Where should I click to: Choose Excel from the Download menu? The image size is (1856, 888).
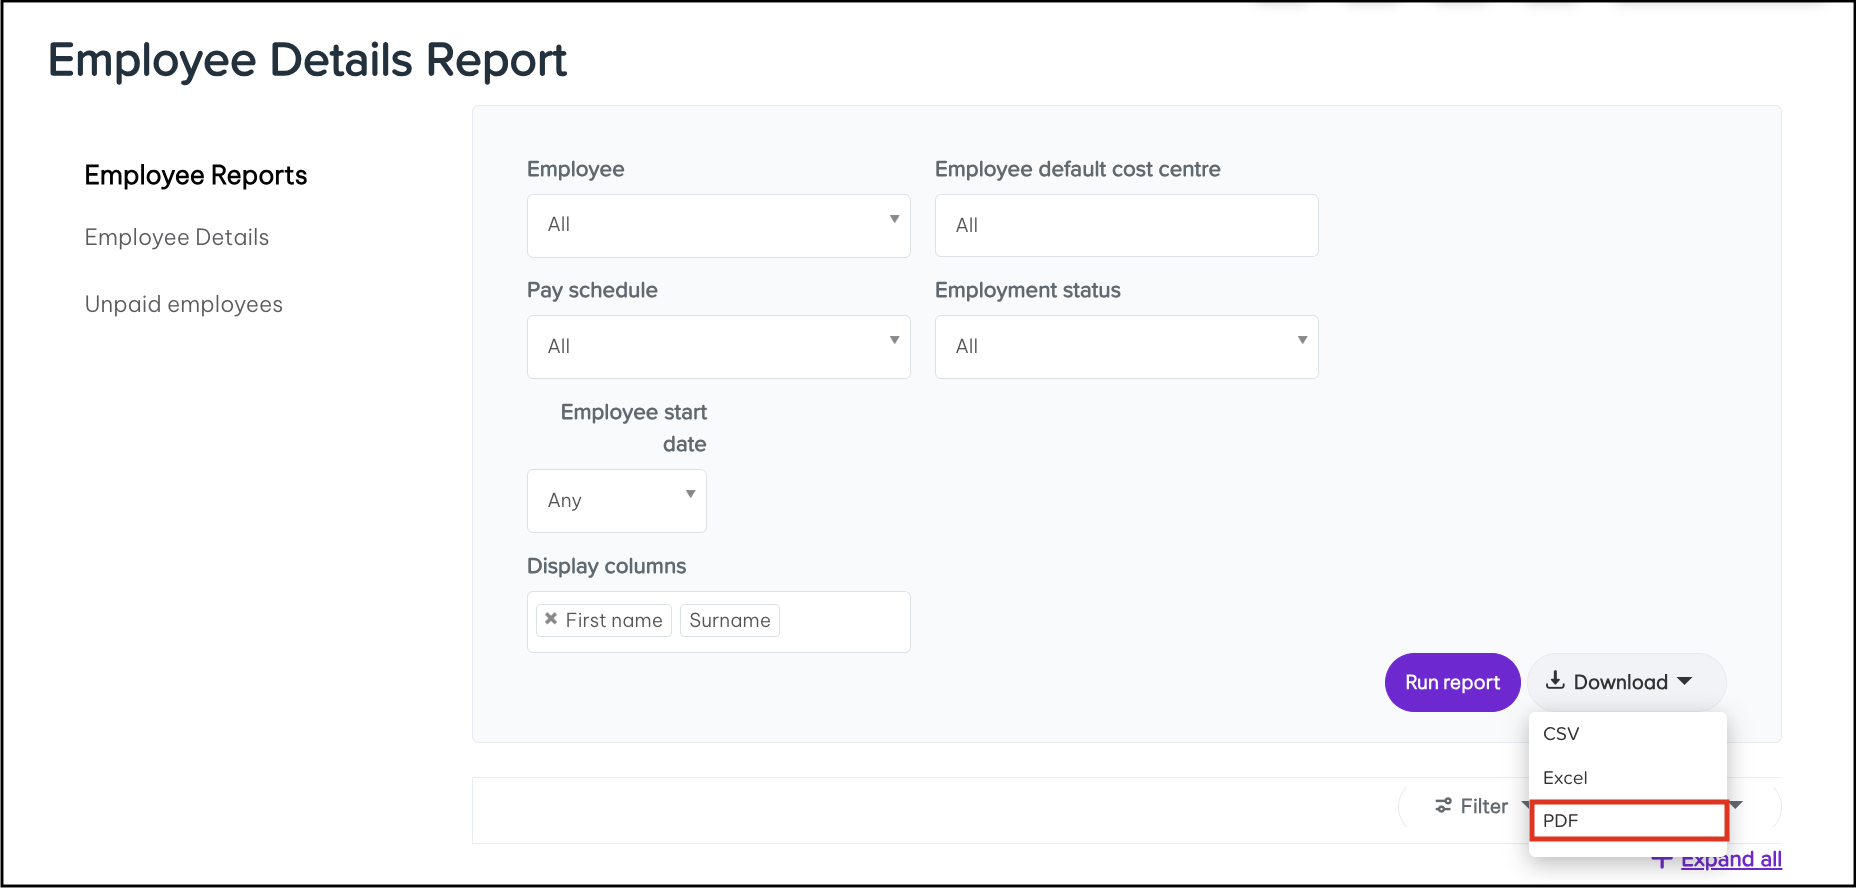[x=1565, y=778]
